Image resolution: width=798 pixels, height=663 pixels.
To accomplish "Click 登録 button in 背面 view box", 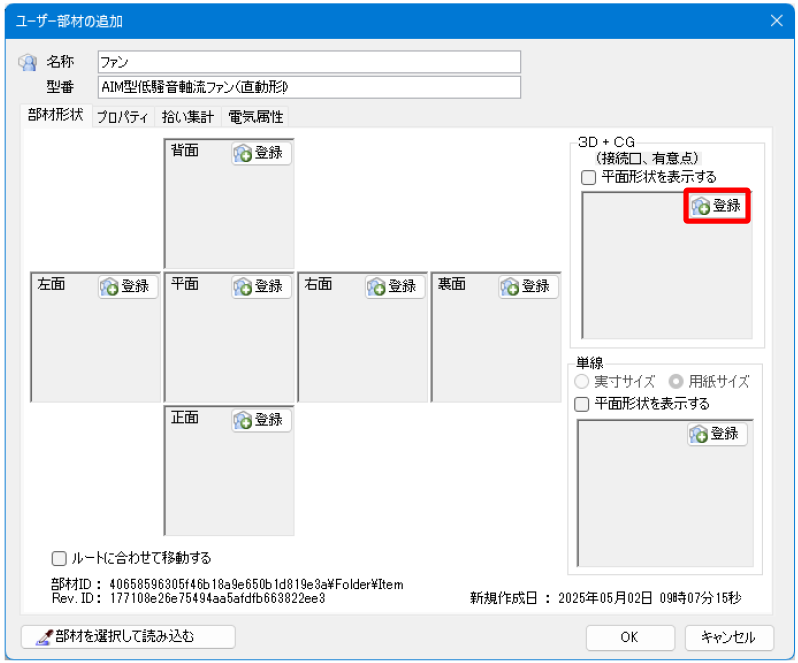I will click(262, 153).
